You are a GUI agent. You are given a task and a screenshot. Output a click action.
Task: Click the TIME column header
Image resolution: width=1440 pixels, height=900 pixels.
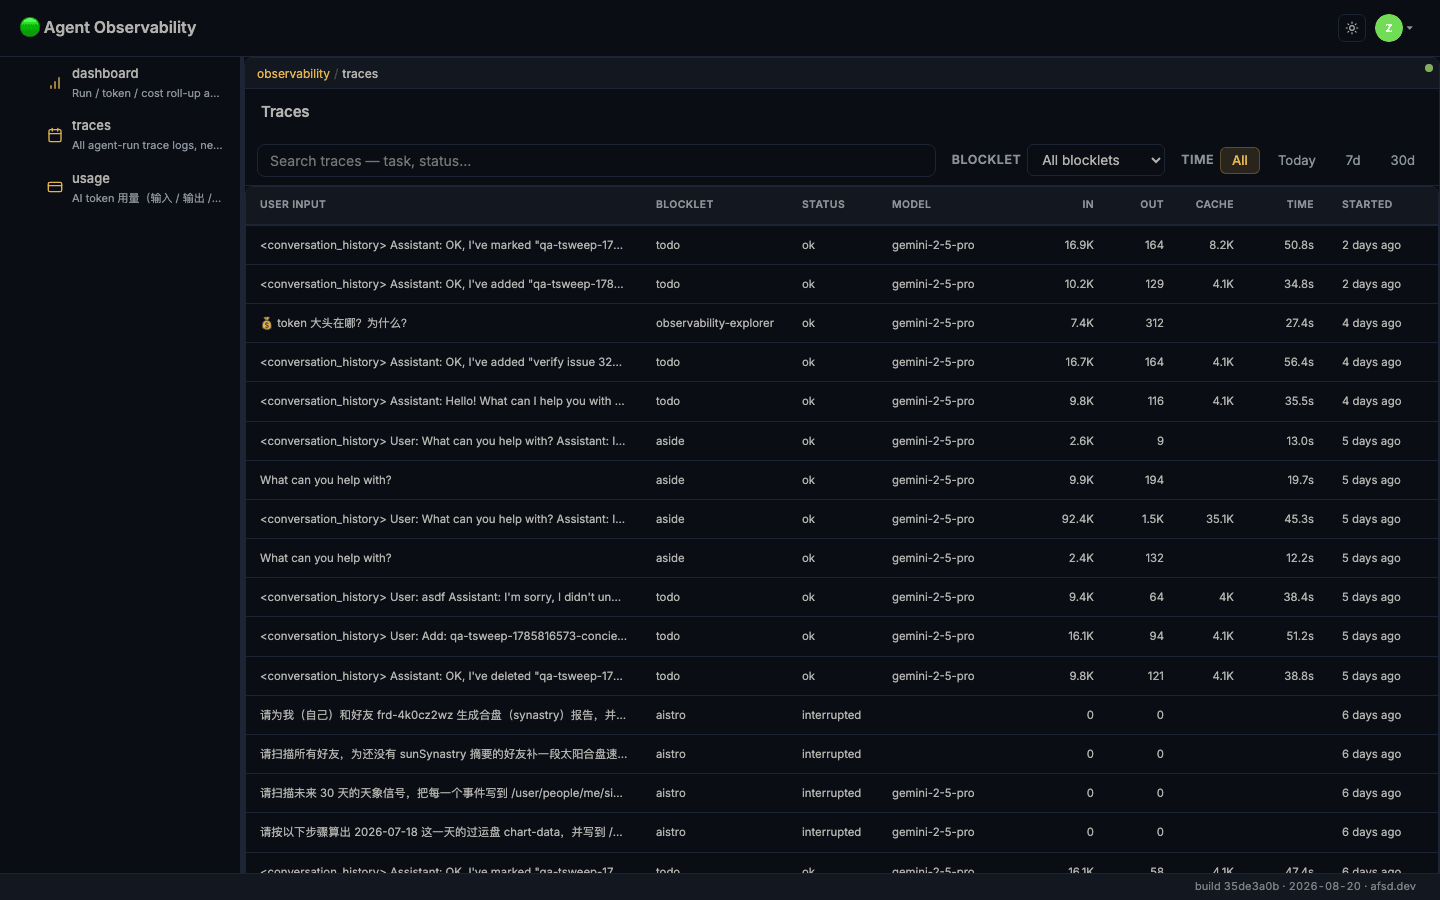[1300, 204]
